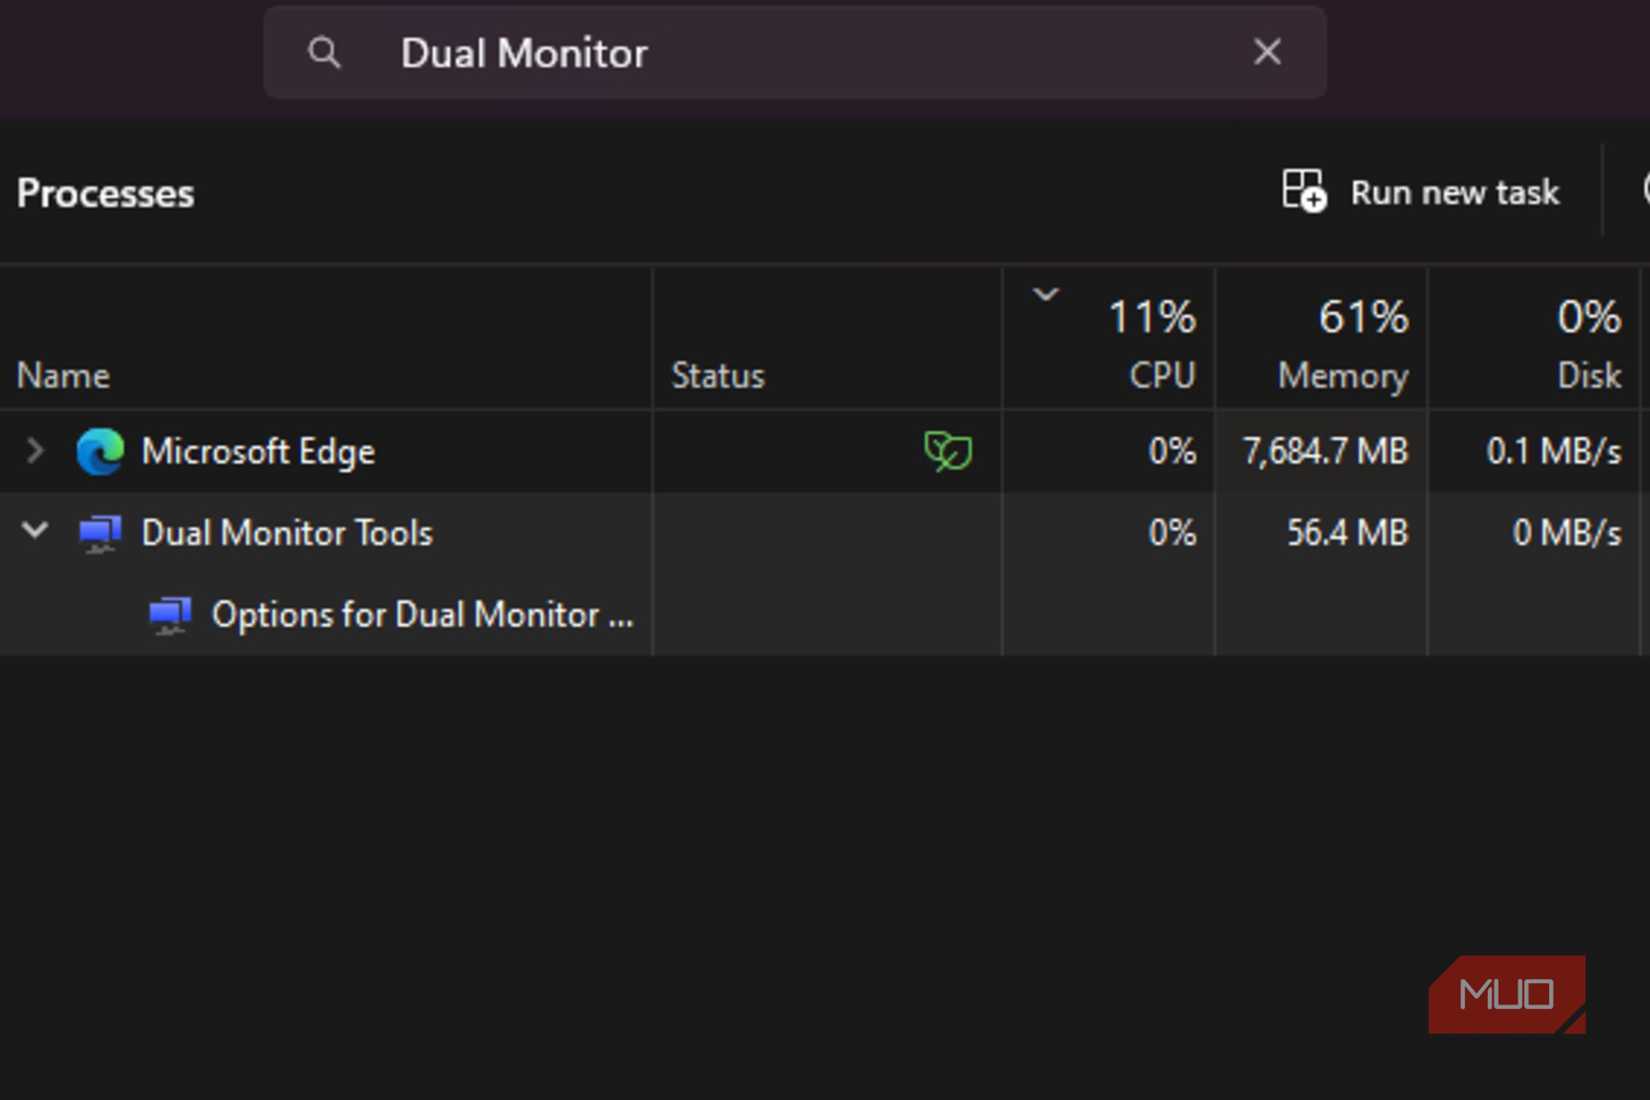Click the Options for Dual Monitor icon
The height and width of the screenshot is (1100, 1650).
tap(170, 615)
